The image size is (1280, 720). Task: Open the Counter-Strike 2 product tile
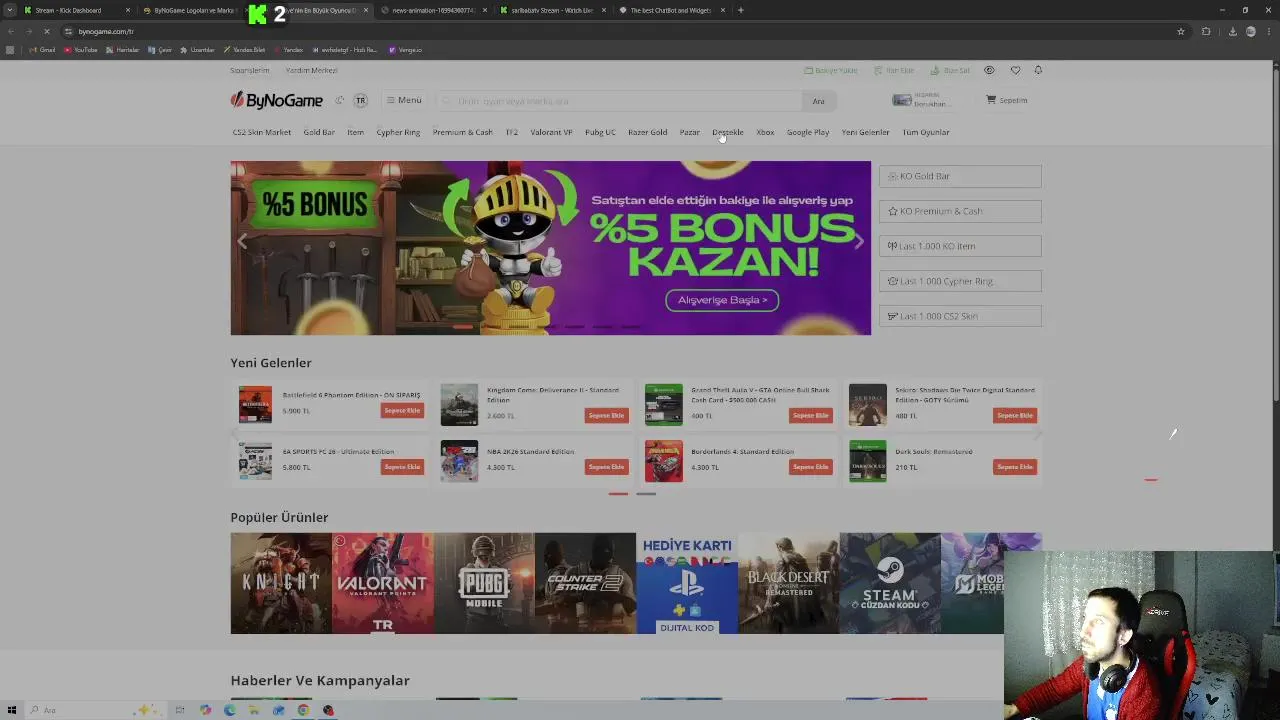click(585, 583)
